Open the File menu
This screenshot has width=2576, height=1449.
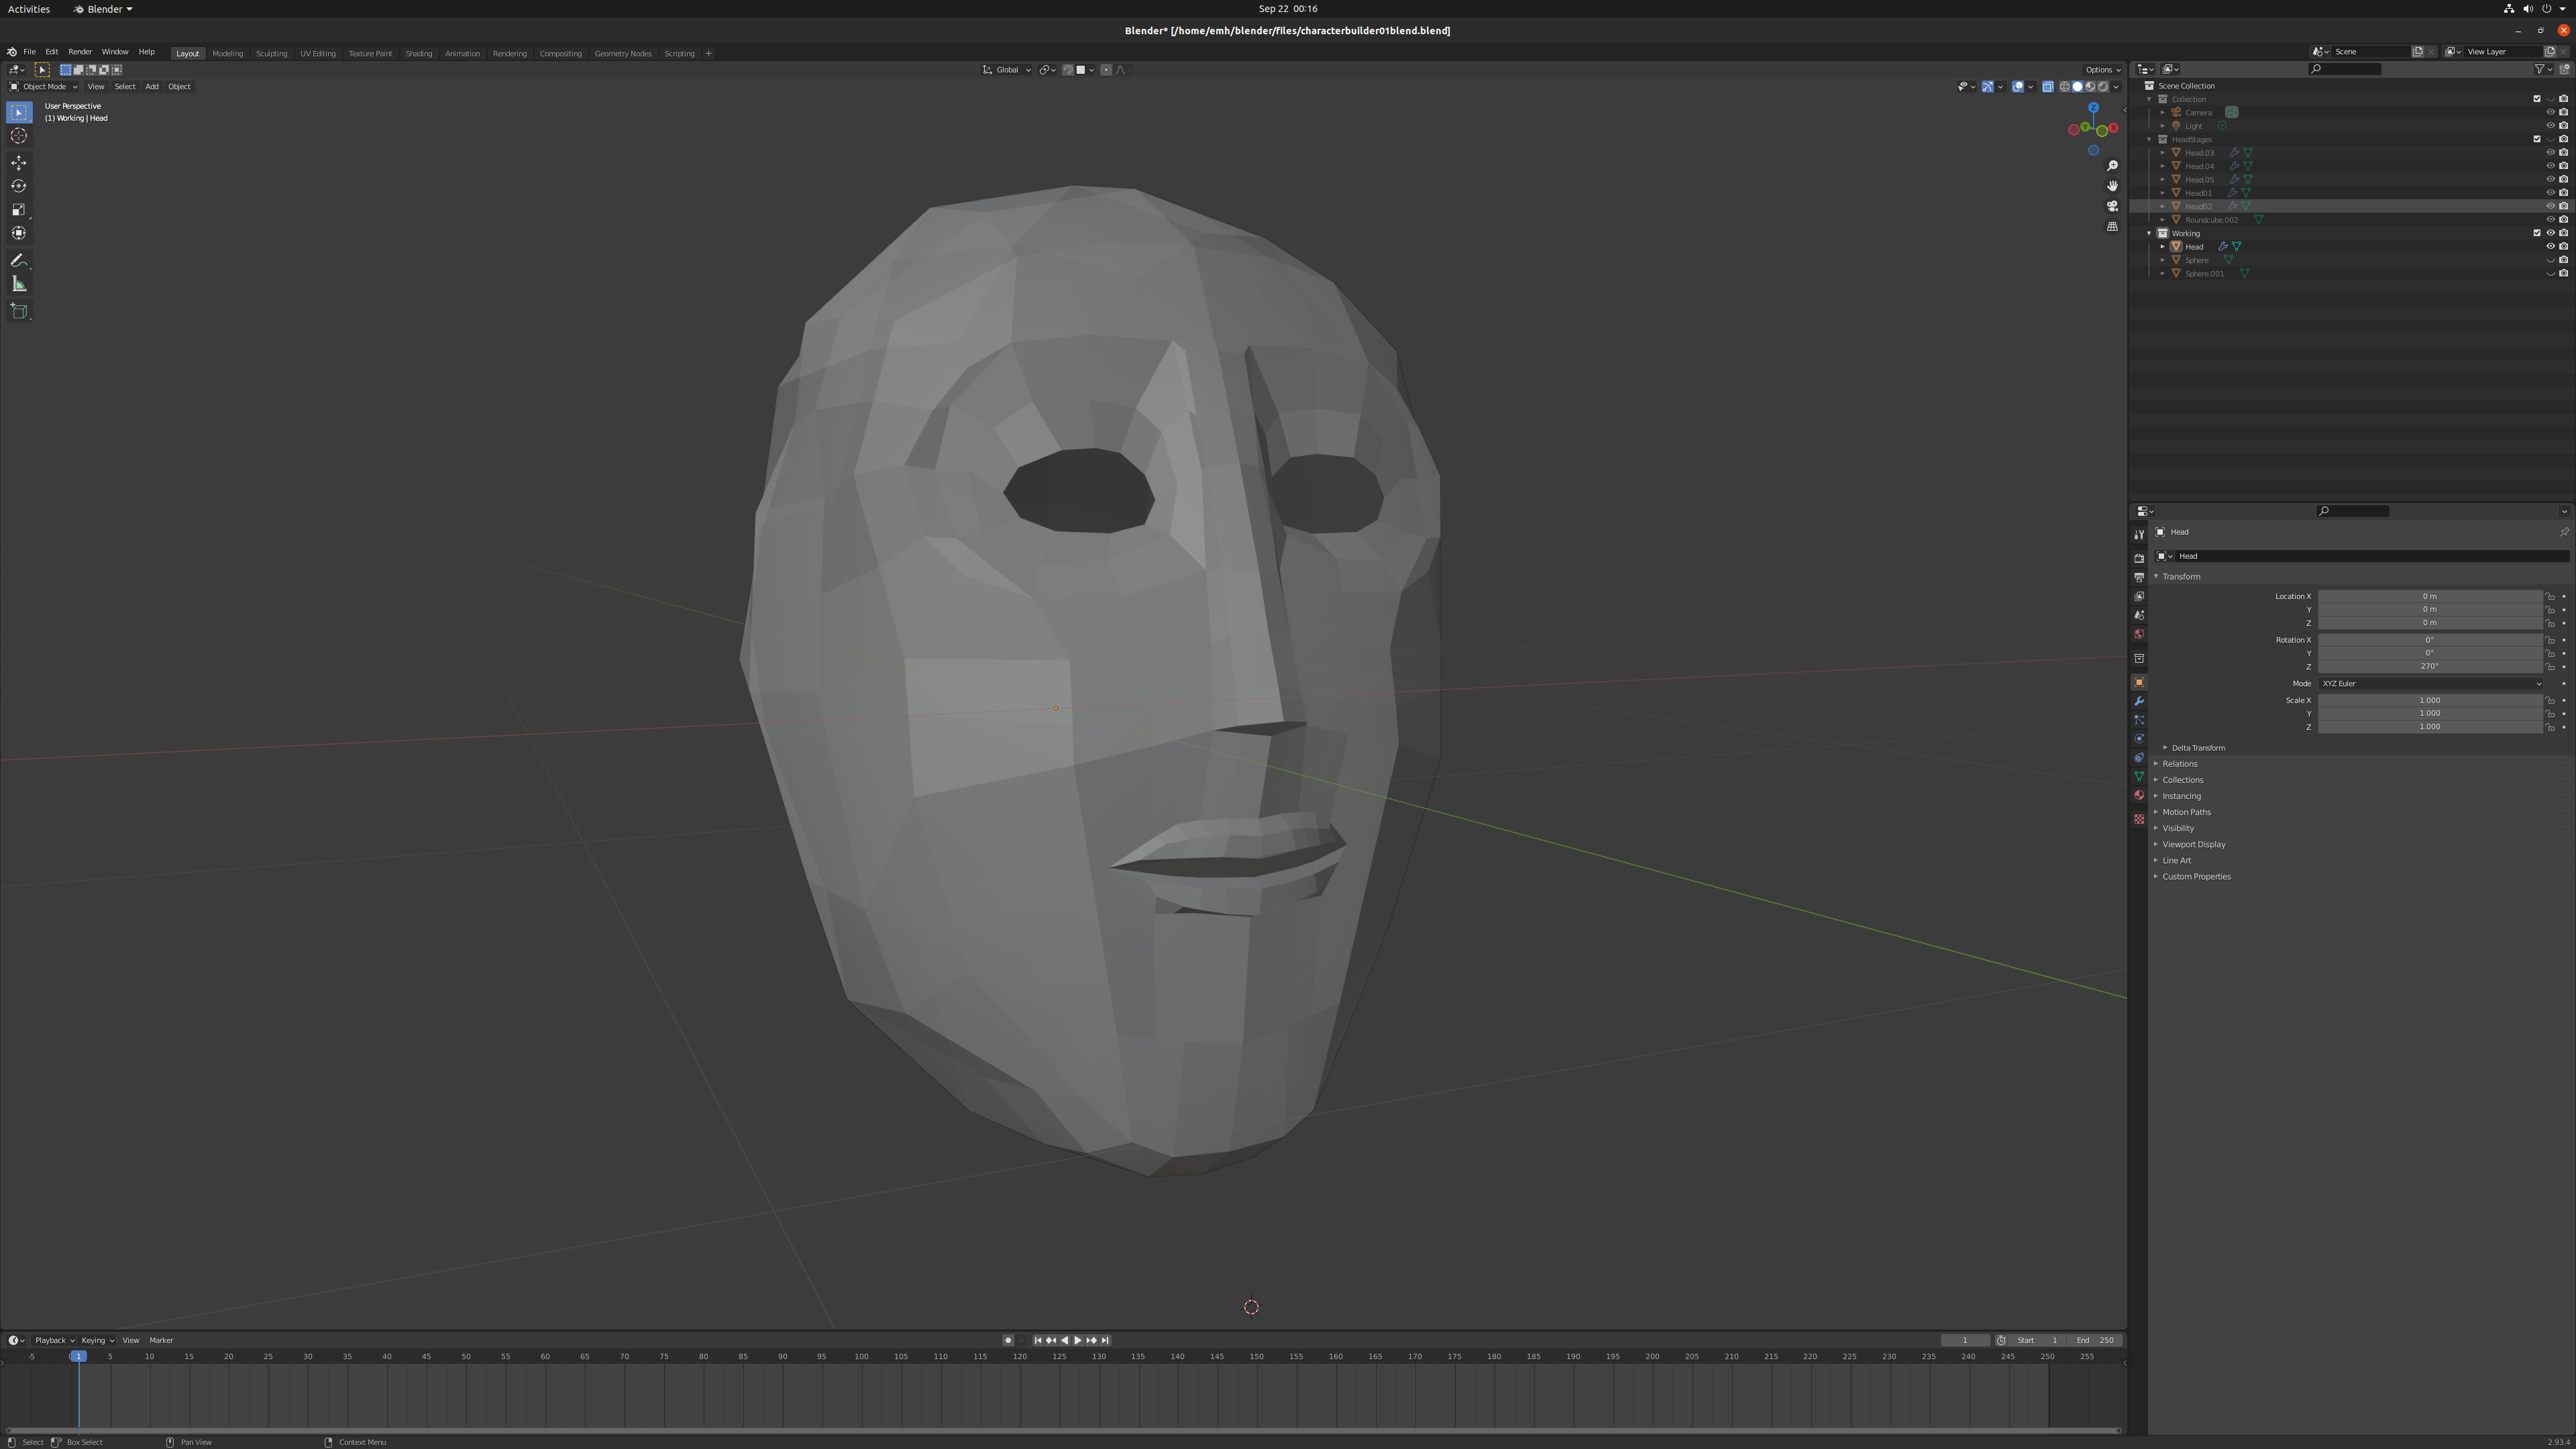(30, 52)
